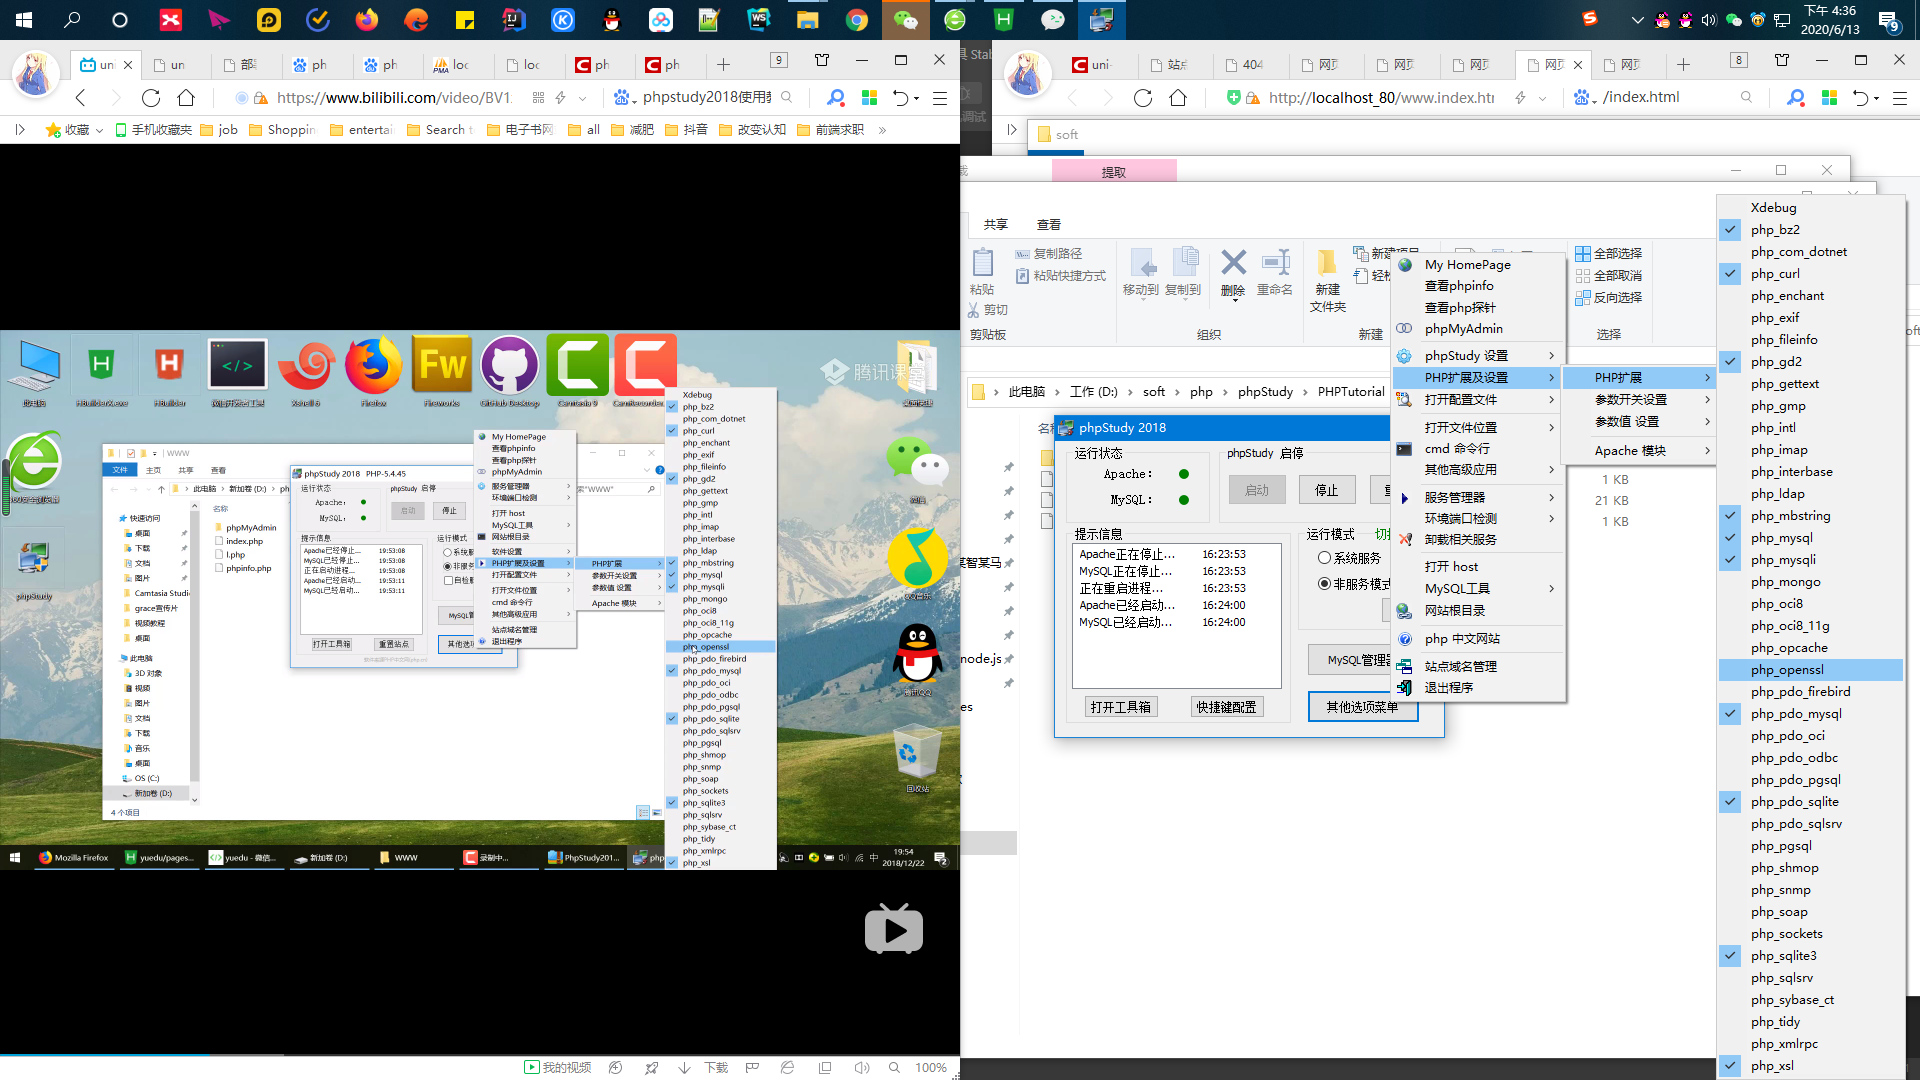Click the Rename (重命名) ribbon icon
This screenshot has width=1920, height=1080.
[1275, 273]
